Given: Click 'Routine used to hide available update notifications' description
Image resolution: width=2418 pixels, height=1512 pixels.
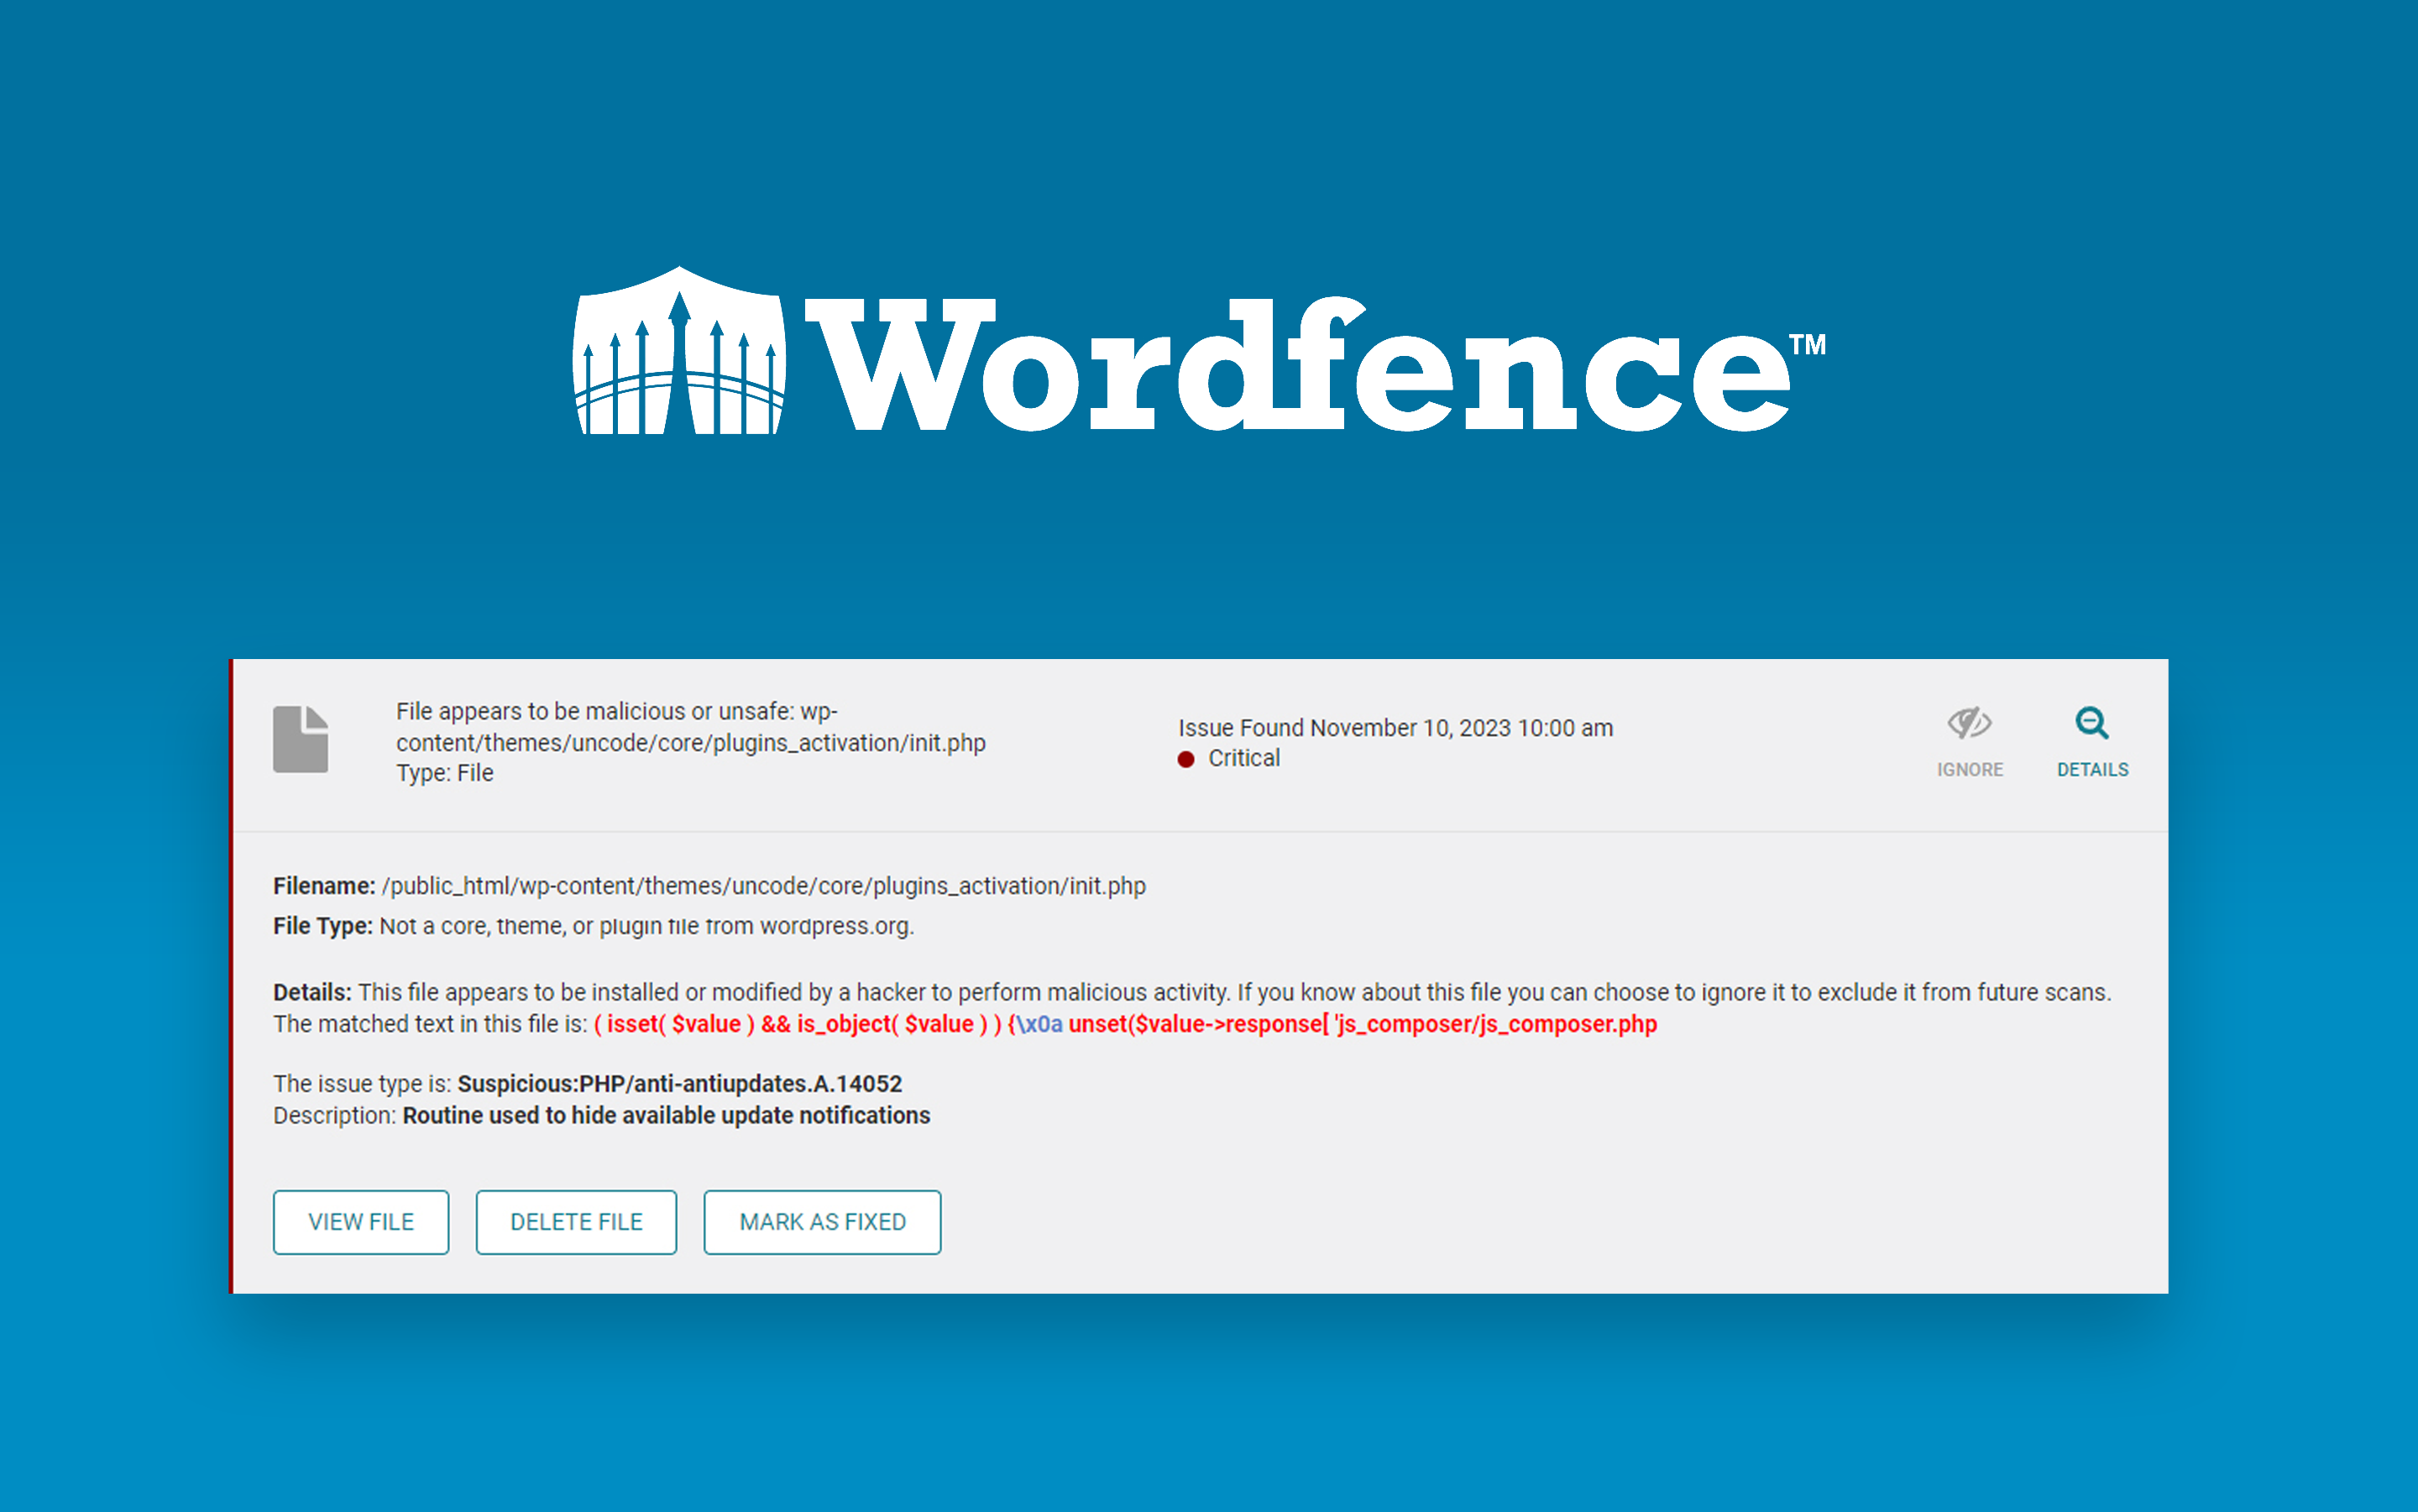Looking at the screenshot, I should point(666,1115).
